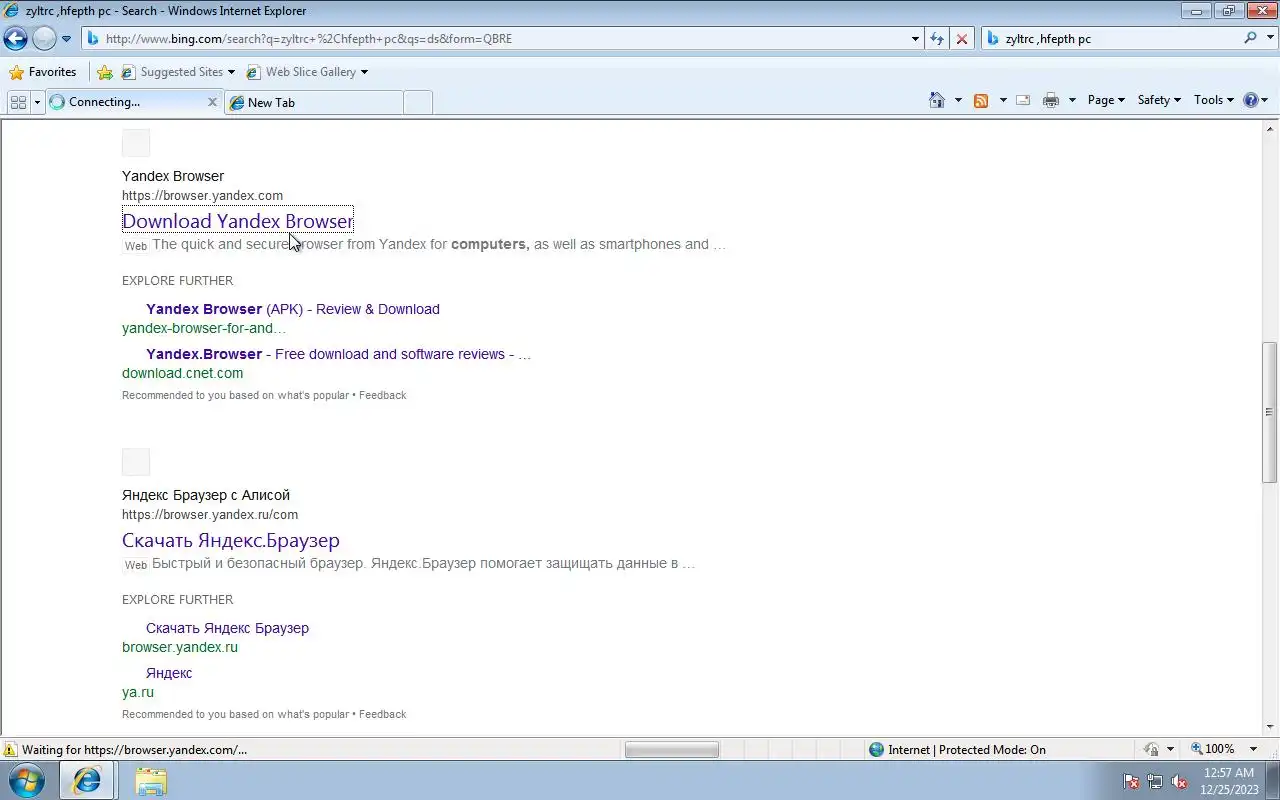Click the Yandex Browser result favicon
1280x800 pixels.
(136, 143)
